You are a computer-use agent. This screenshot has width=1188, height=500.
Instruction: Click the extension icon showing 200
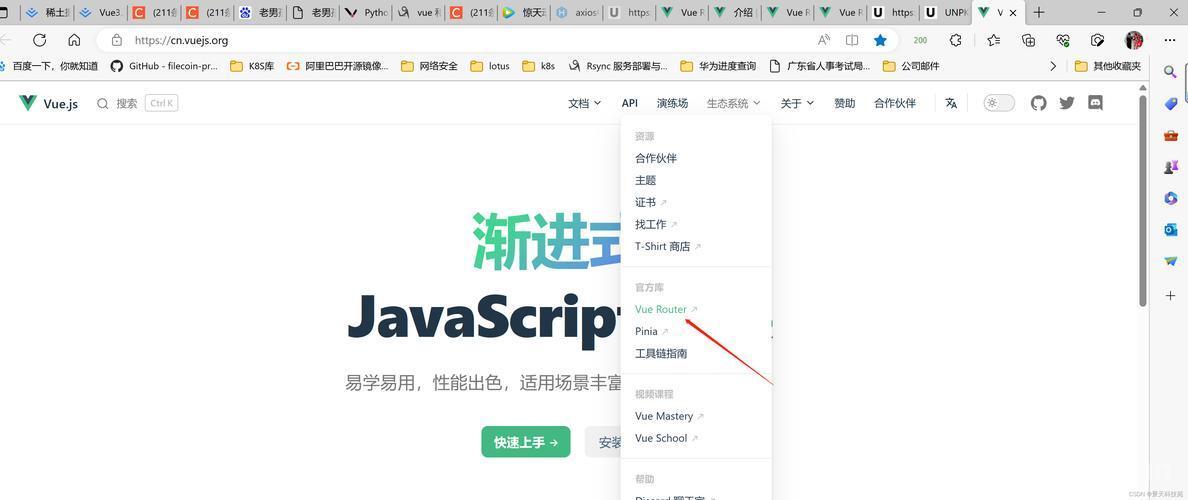click(920, 40)
